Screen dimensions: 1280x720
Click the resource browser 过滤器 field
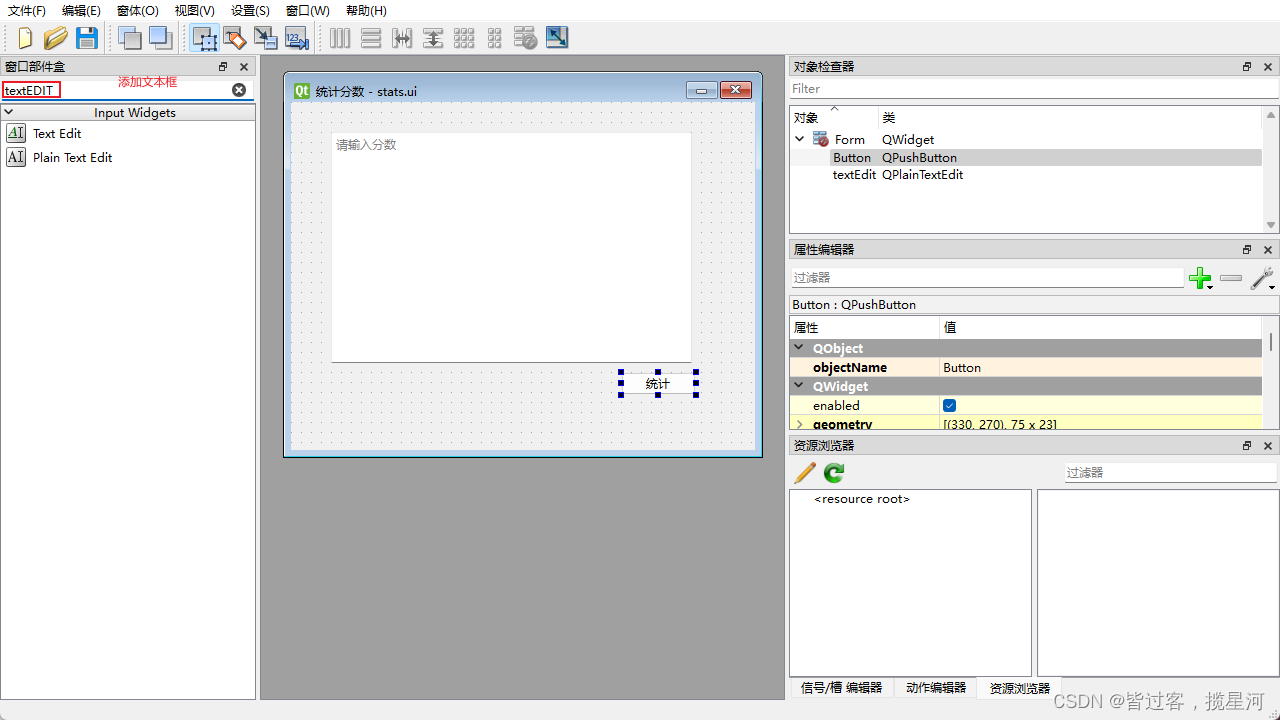point(1170,472)
